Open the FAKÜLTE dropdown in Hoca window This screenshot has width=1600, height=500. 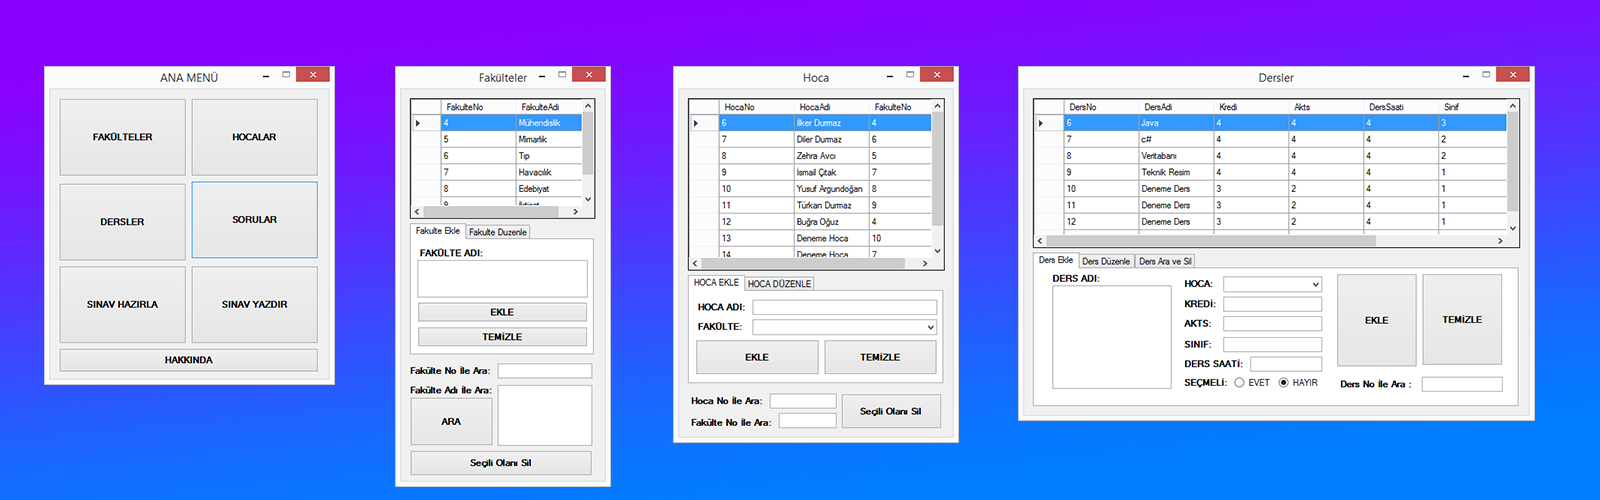point(845,327)
